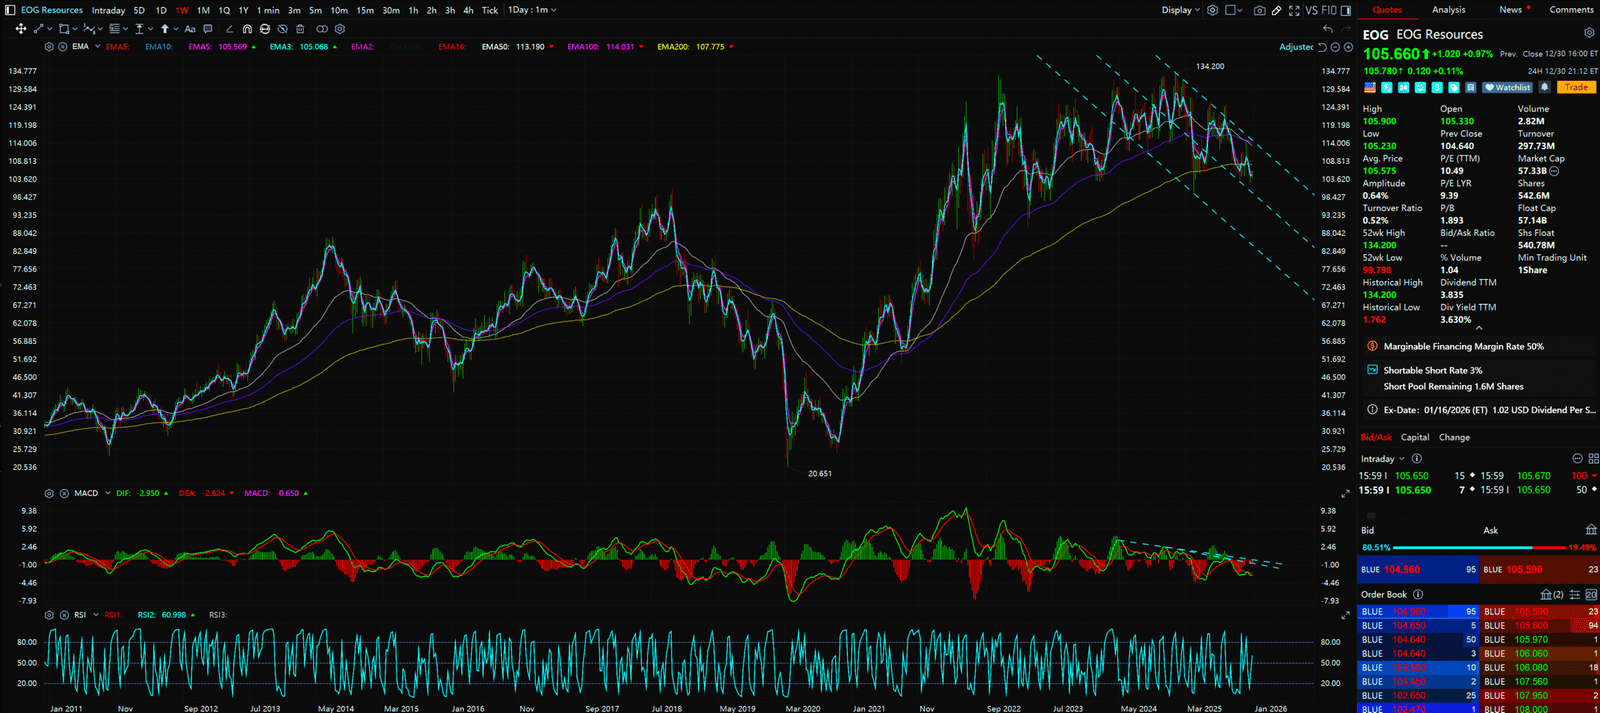This screenshot has height=713, width=1600.
Task: Click the screenshot camera icon
Action: [1259, 10]
